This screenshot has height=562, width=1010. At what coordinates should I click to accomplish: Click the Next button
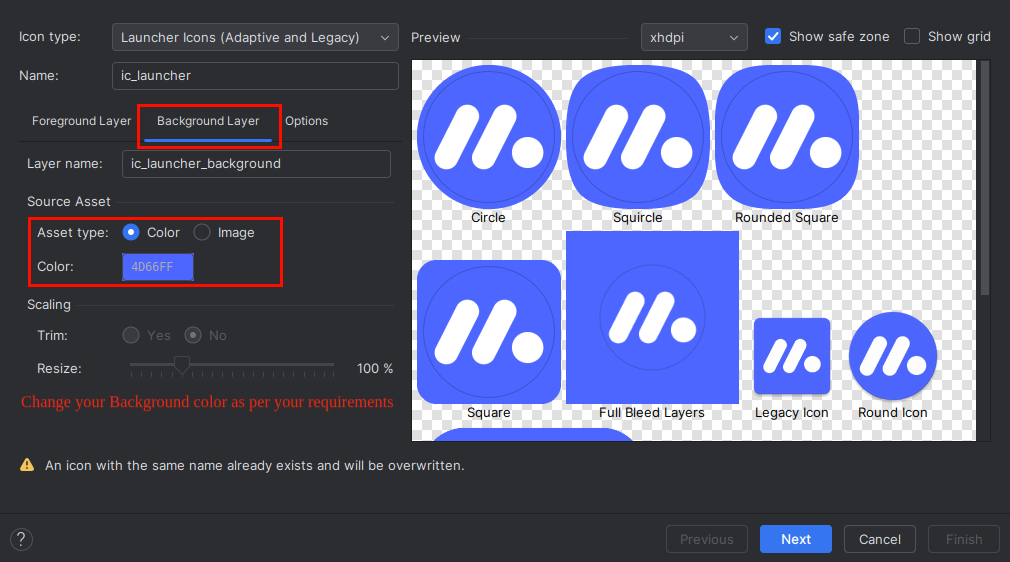tap(795, 539)
